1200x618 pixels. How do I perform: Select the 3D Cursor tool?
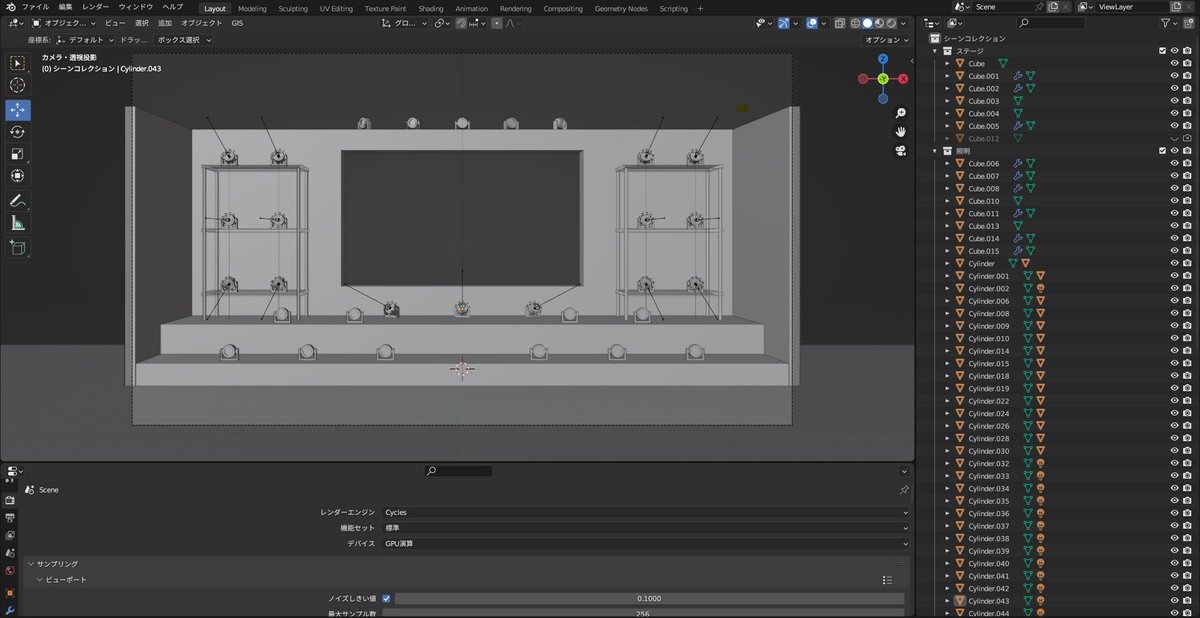(x=18, y=86)
